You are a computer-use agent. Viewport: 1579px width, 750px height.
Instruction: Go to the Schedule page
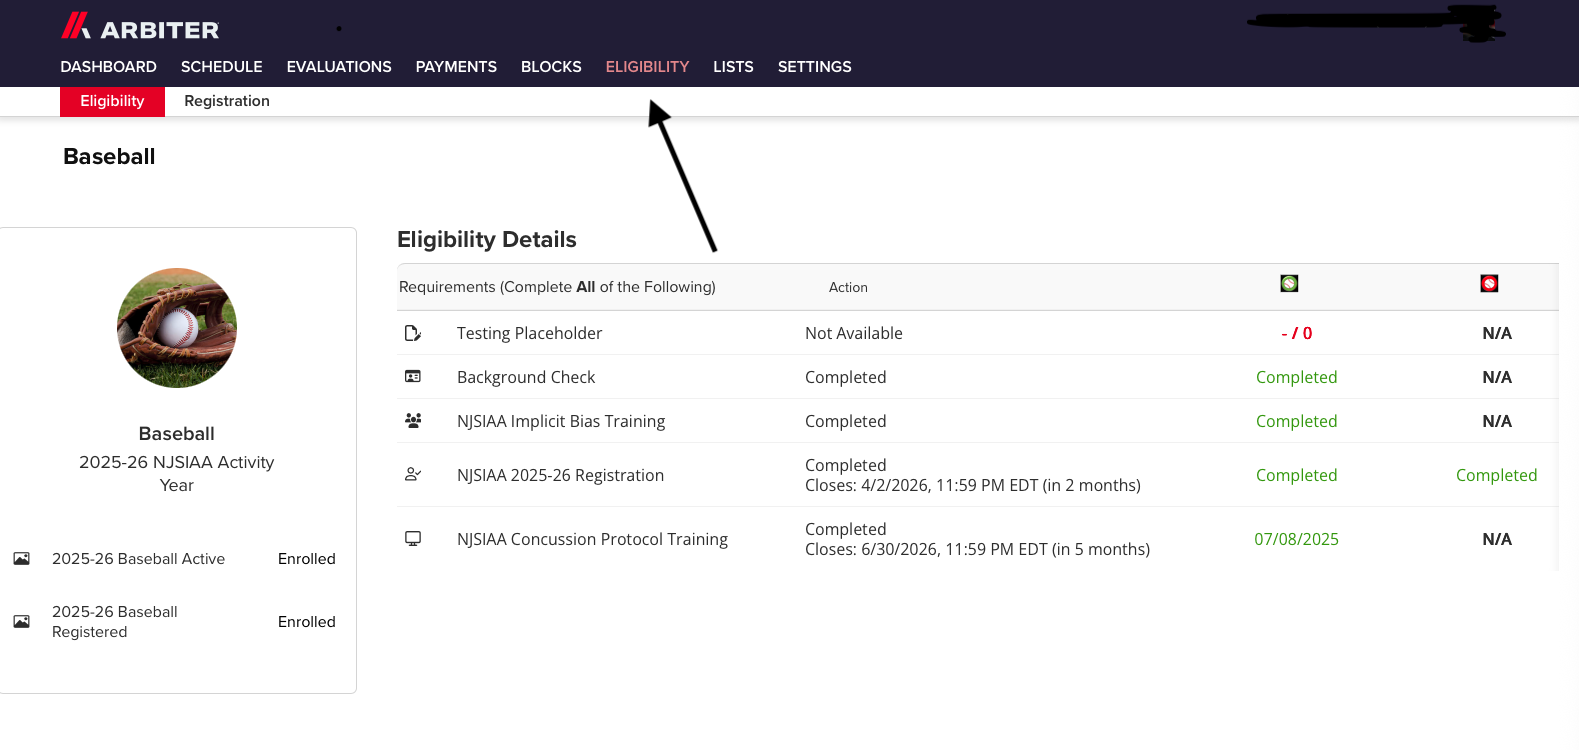(x=221, y=67)
